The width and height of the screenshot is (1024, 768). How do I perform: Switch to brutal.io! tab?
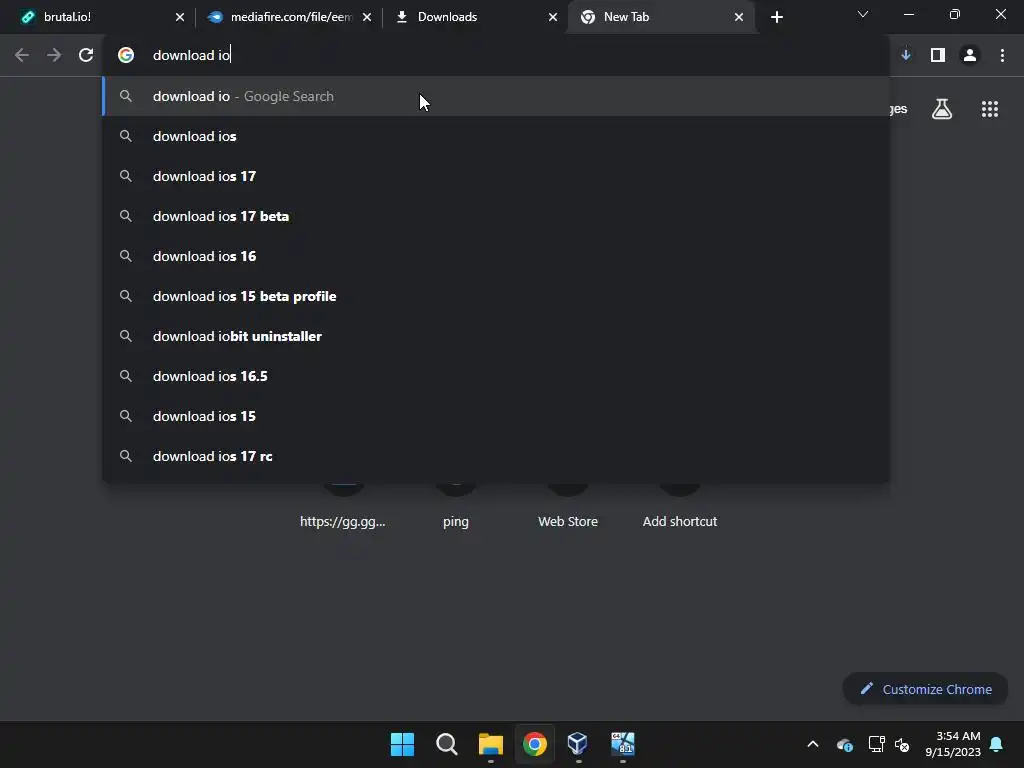point(98,17)
